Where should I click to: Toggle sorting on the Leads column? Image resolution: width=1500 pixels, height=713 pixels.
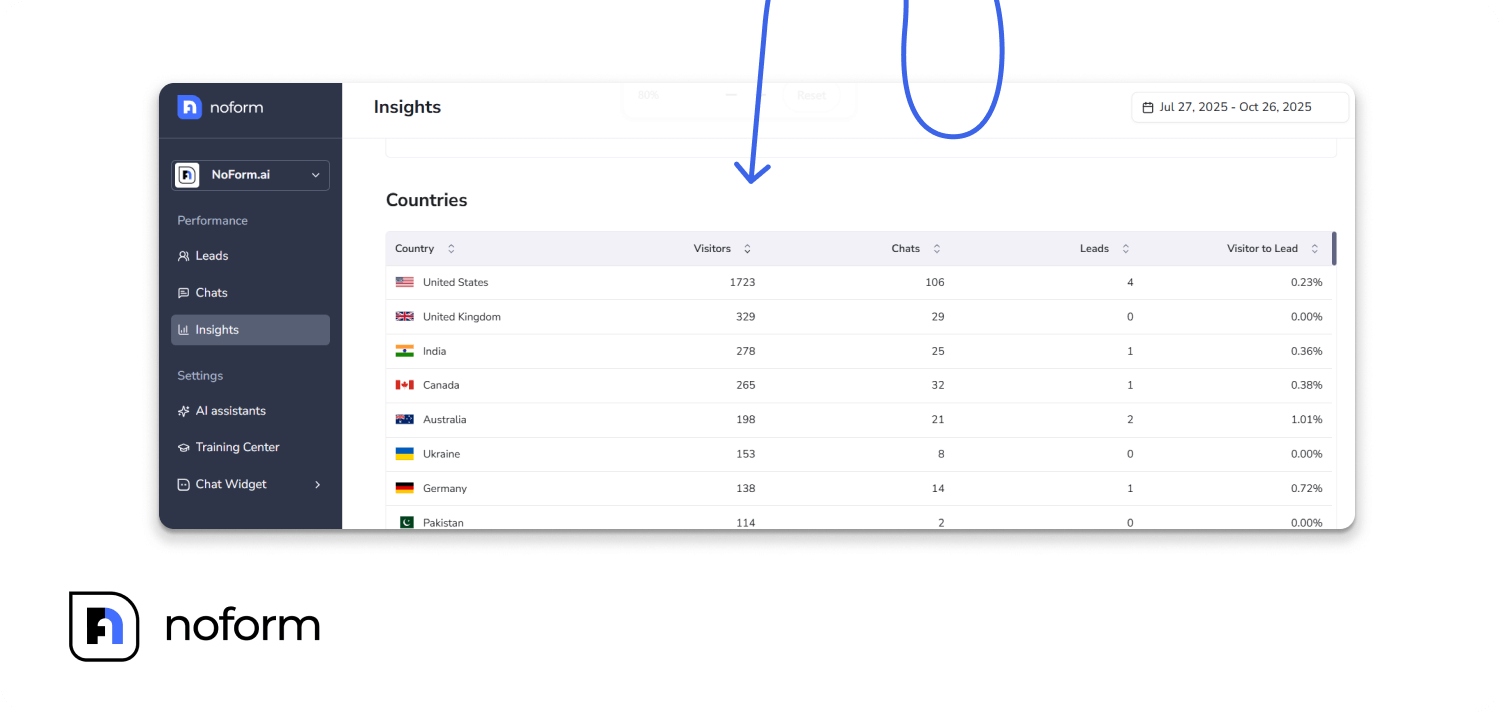(x=1125, y=248)
